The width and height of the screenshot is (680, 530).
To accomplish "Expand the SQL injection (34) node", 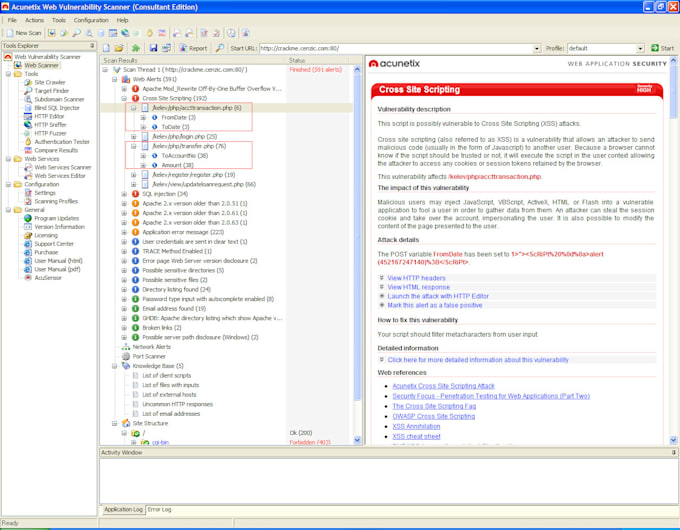I will (x=124, y=194).
